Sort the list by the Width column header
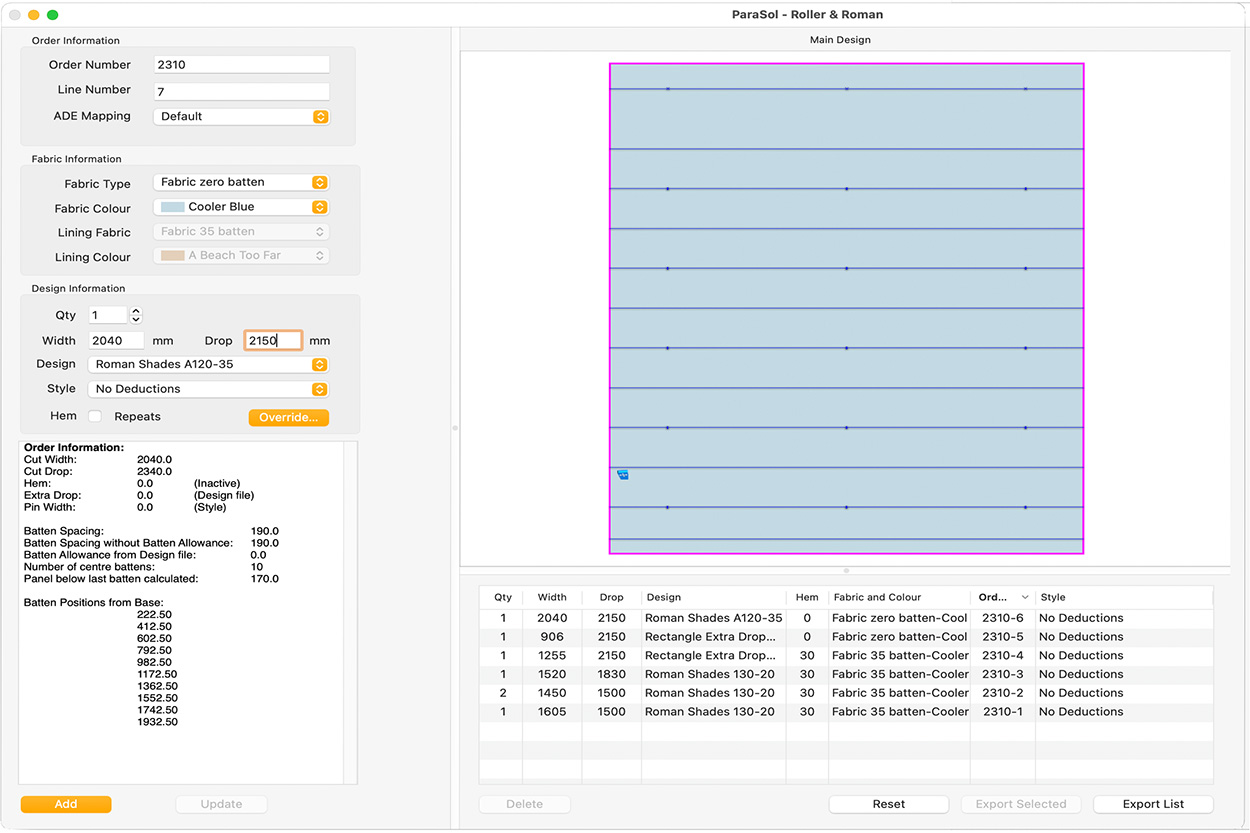Viewport: 1250px width, 833px height. pyautogui.click(x=551, y=598)
